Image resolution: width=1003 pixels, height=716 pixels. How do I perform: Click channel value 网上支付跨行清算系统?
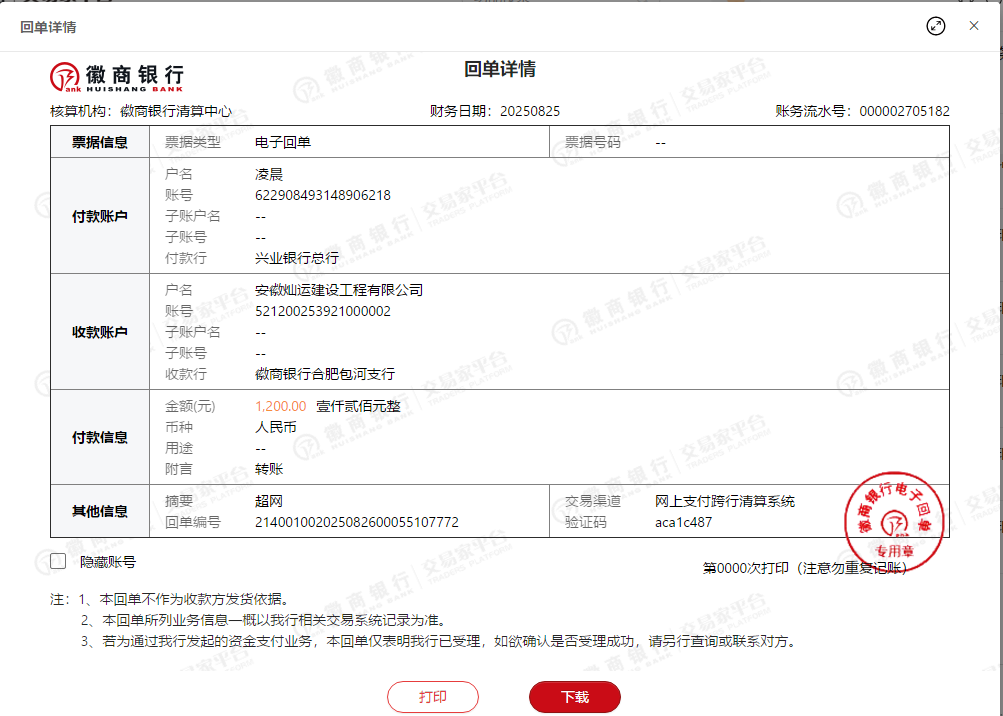click(x=725, y=501)
